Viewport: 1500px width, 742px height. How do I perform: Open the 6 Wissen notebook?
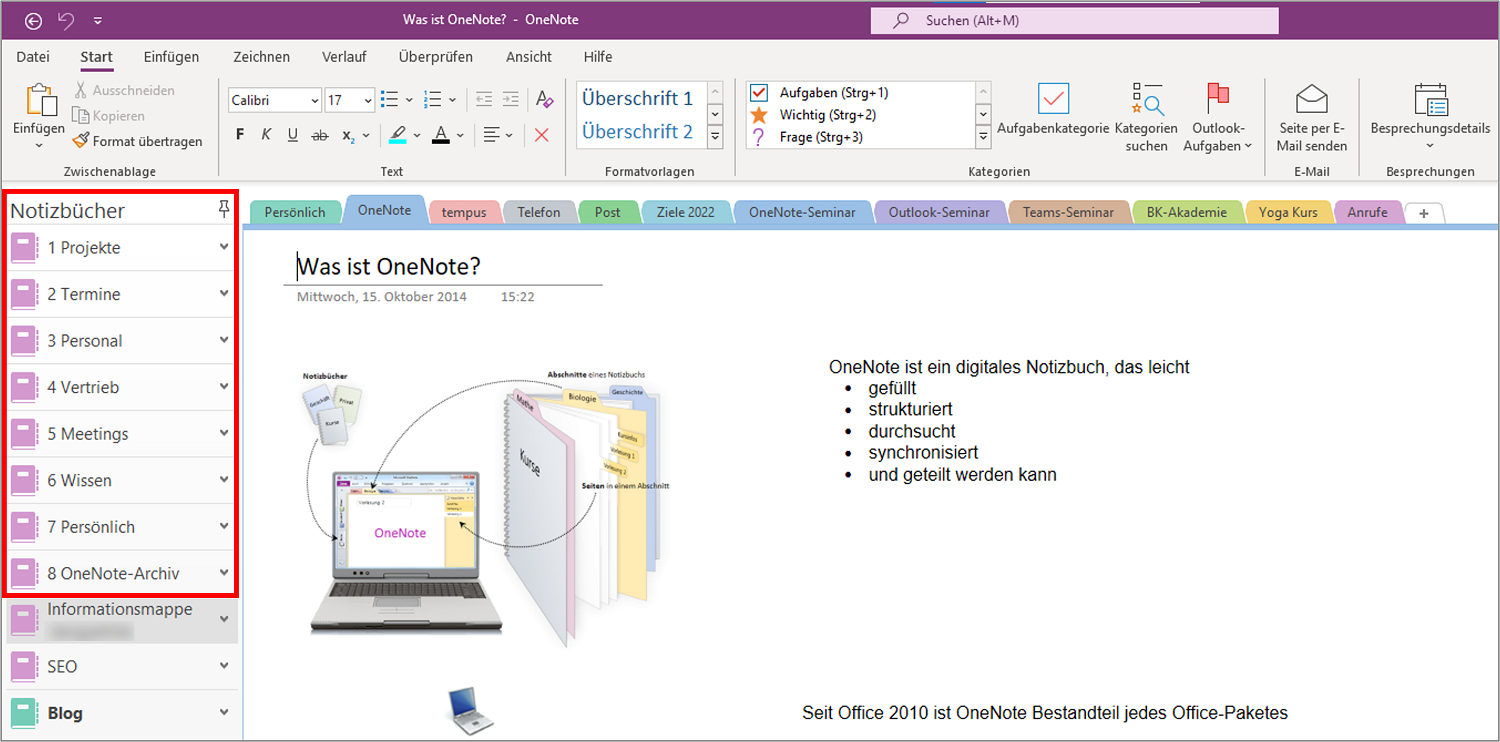120,480
